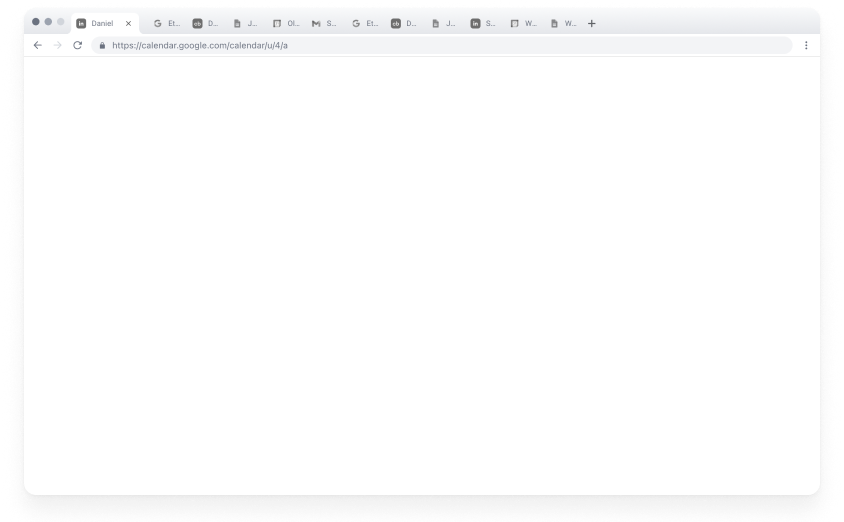Screen dimensions: 844x522
Task: Click the padlock site info icon
Action: (102, 46)
